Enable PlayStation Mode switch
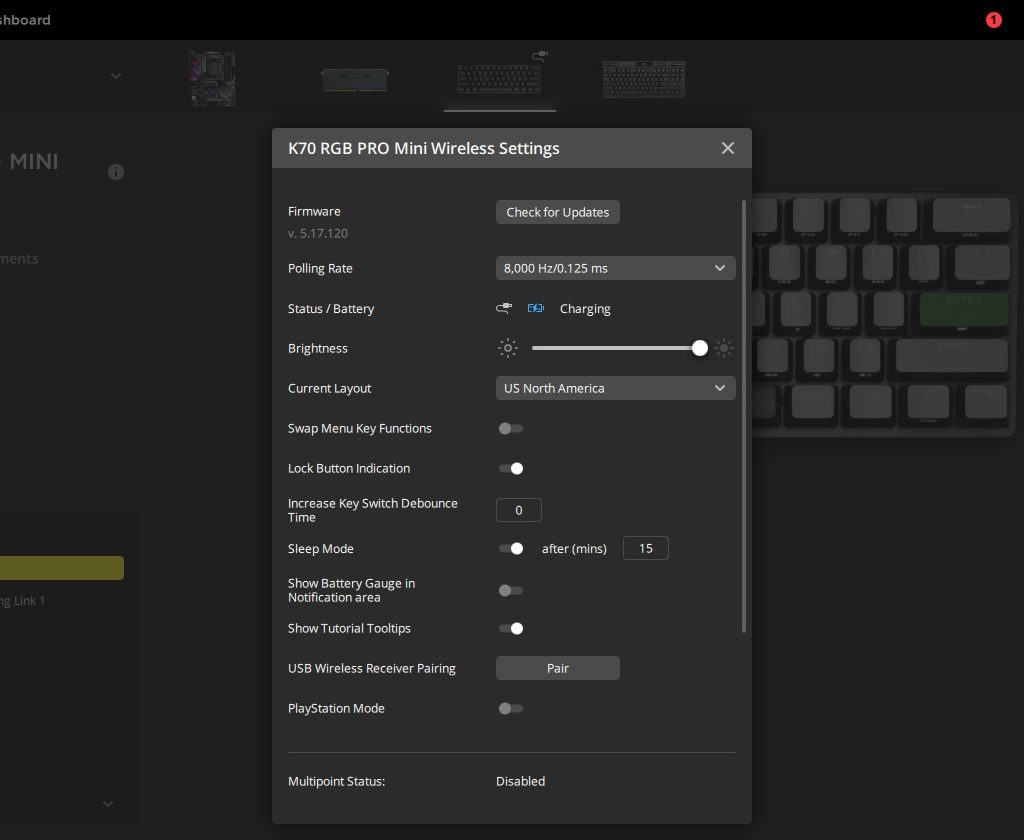The image size is (1024, 840). (511, 708)
